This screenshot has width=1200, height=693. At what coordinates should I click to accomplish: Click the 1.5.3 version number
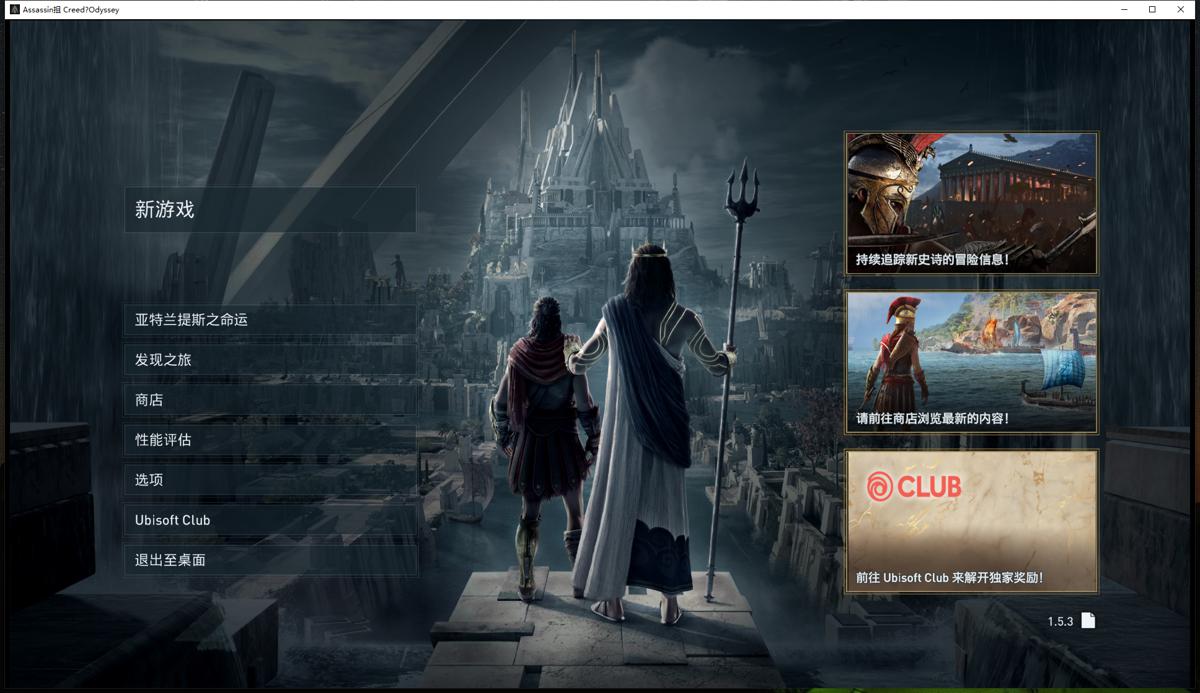tap(1060, 622)
